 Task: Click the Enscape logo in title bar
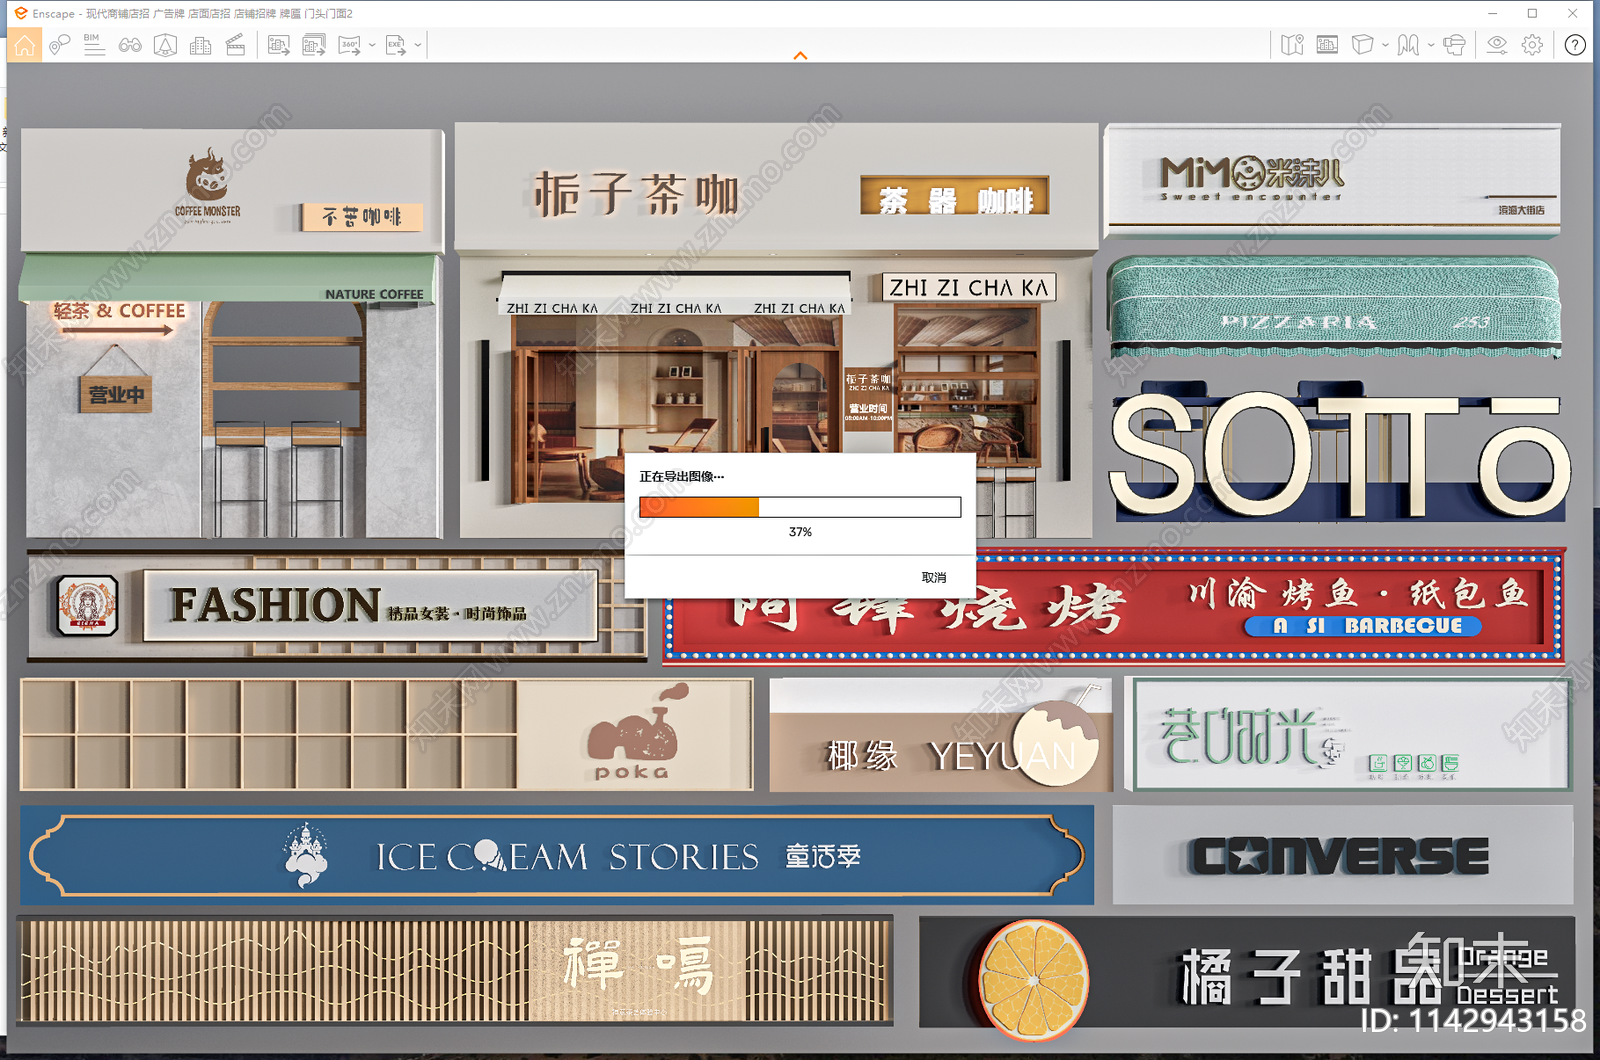(20, 13)
